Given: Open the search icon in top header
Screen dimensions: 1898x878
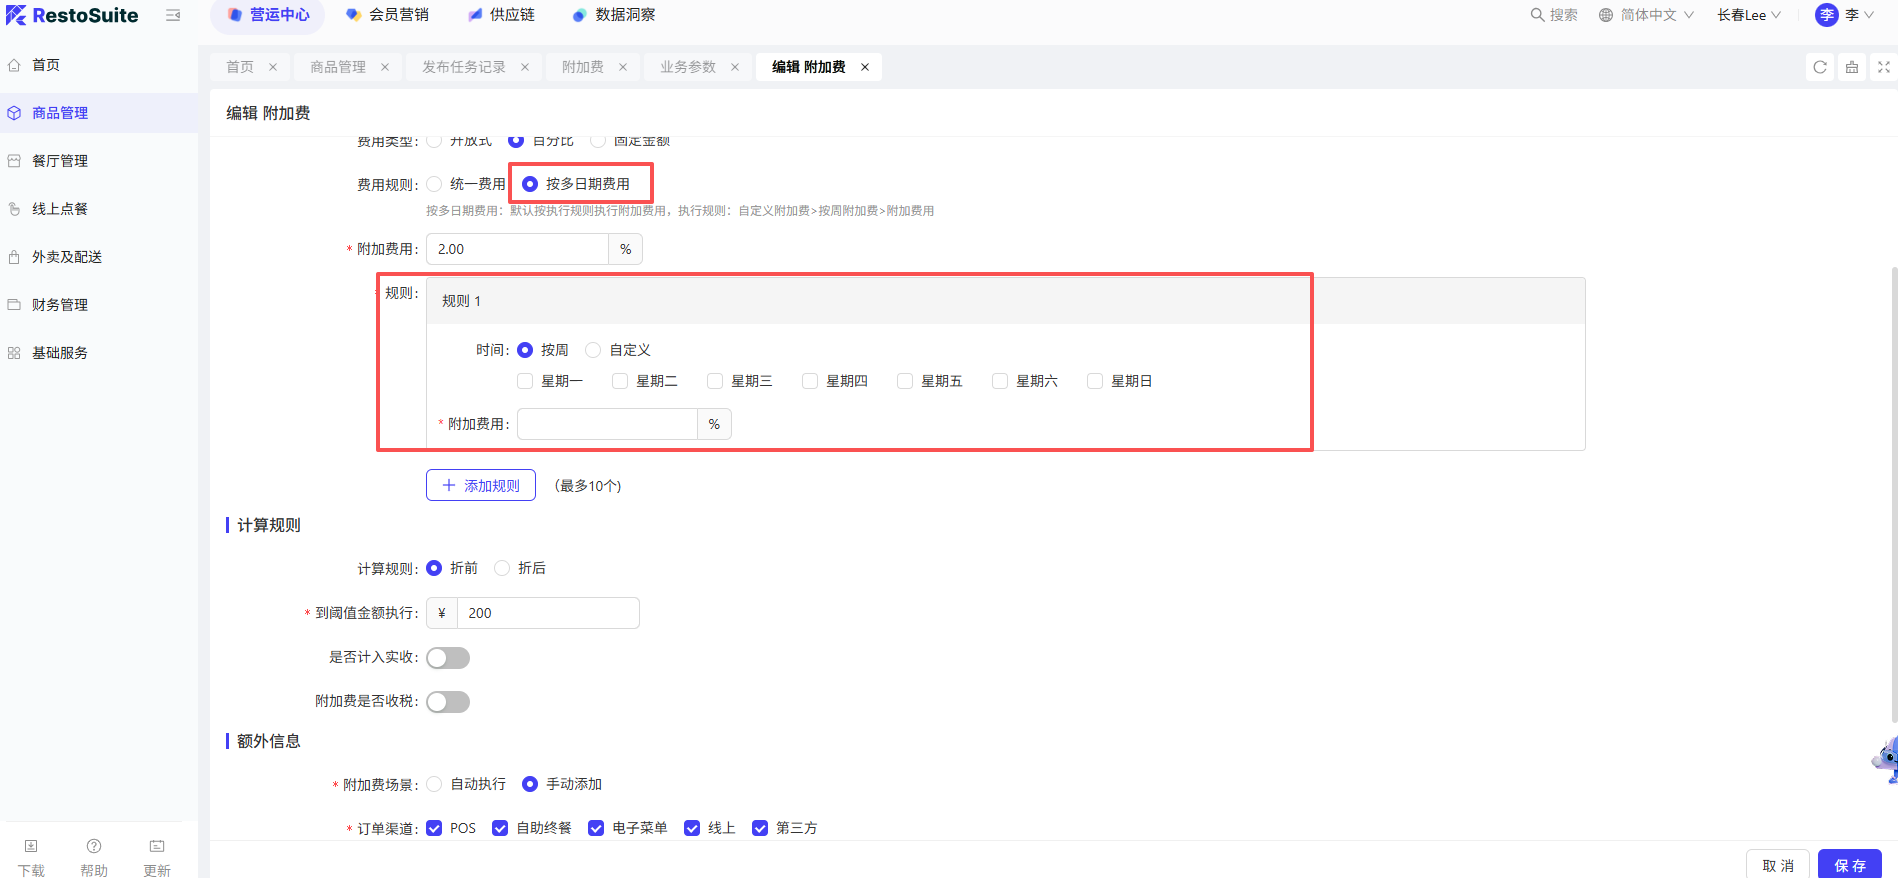Looking at the screenshot, I should [1537, 15].
